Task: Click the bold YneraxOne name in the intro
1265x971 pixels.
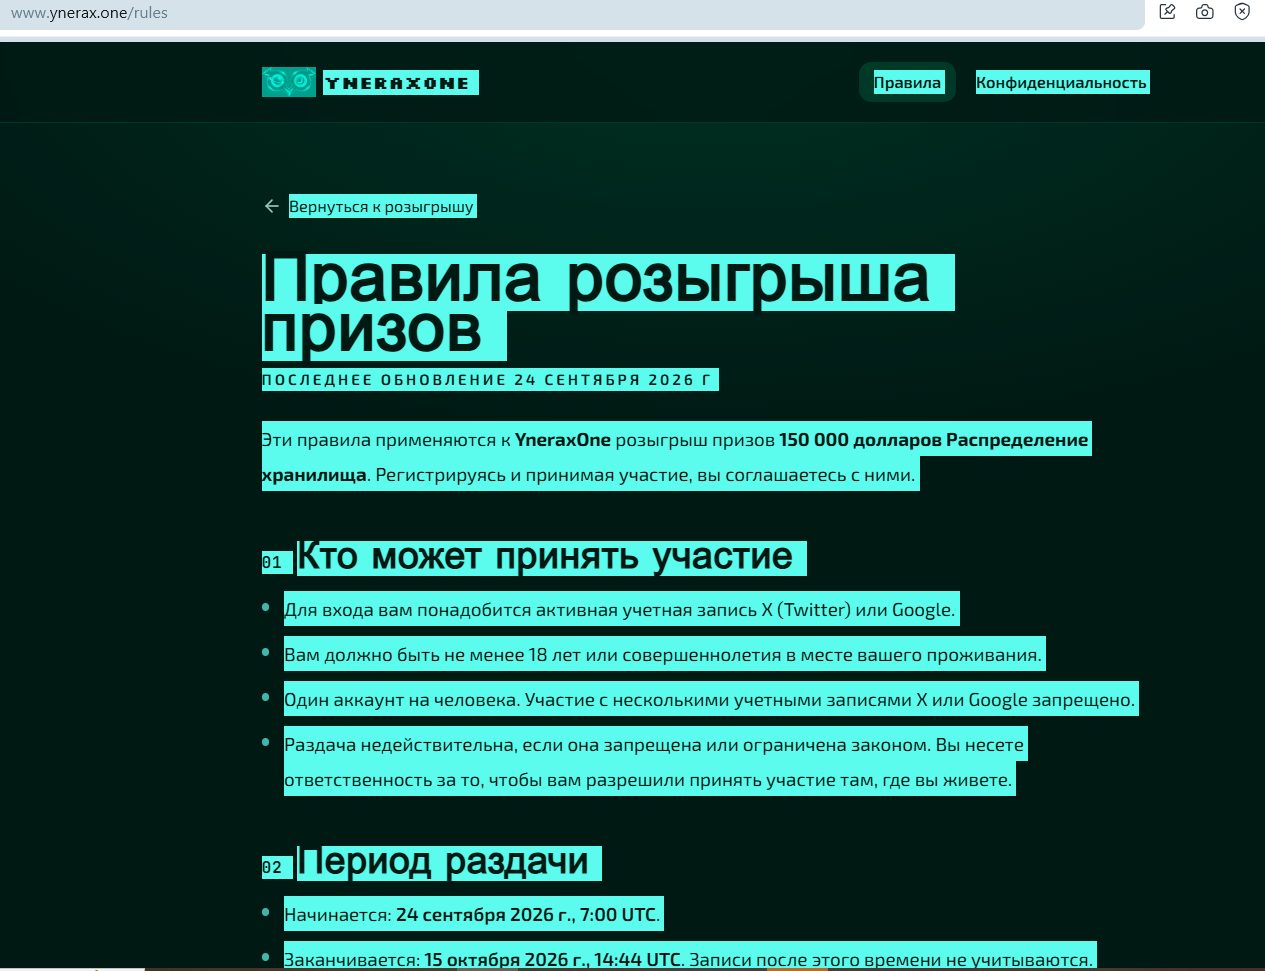Action: (563, 440)
